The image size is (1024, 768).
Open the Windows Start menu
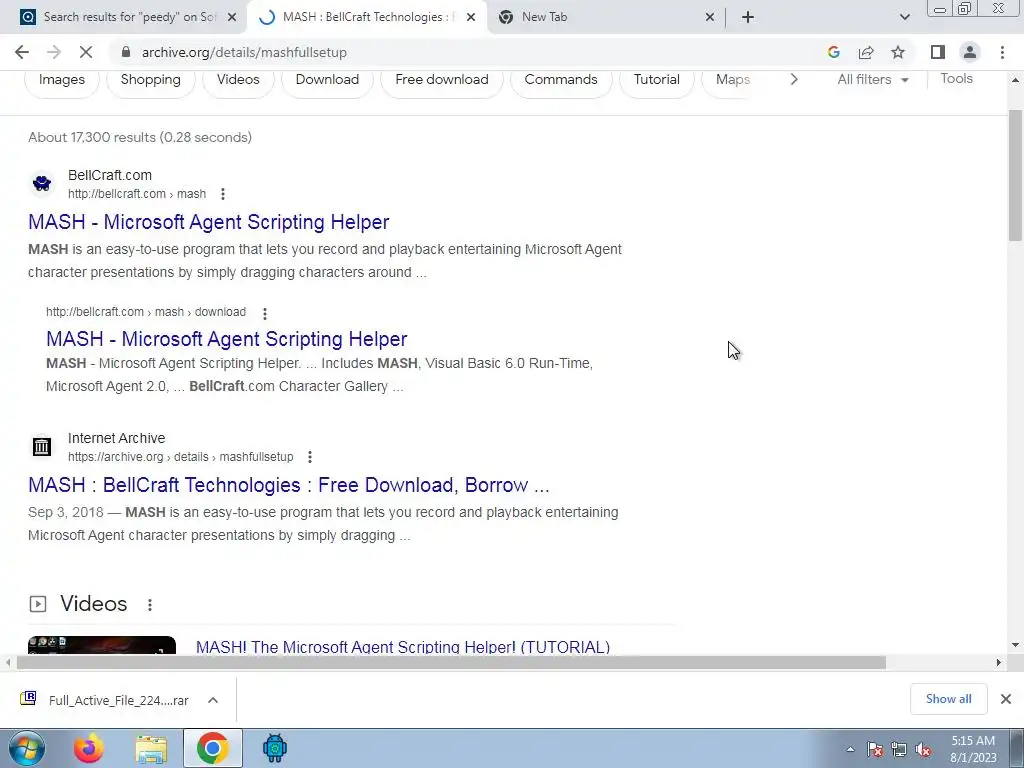(x=27, y=748)
